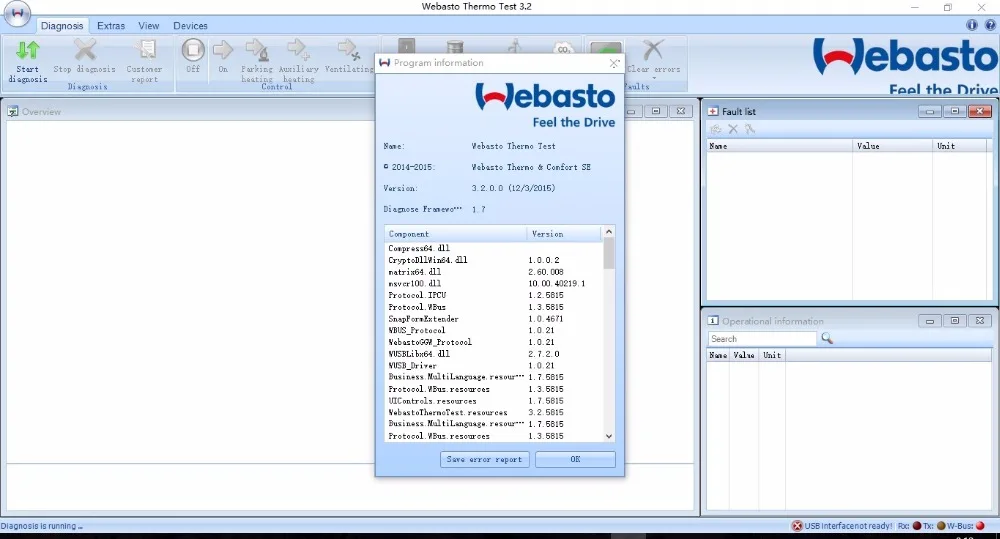The image size is (1000, 539).
Task: Select the CryptoDllWin64.dll row
Action: [494, 260]
